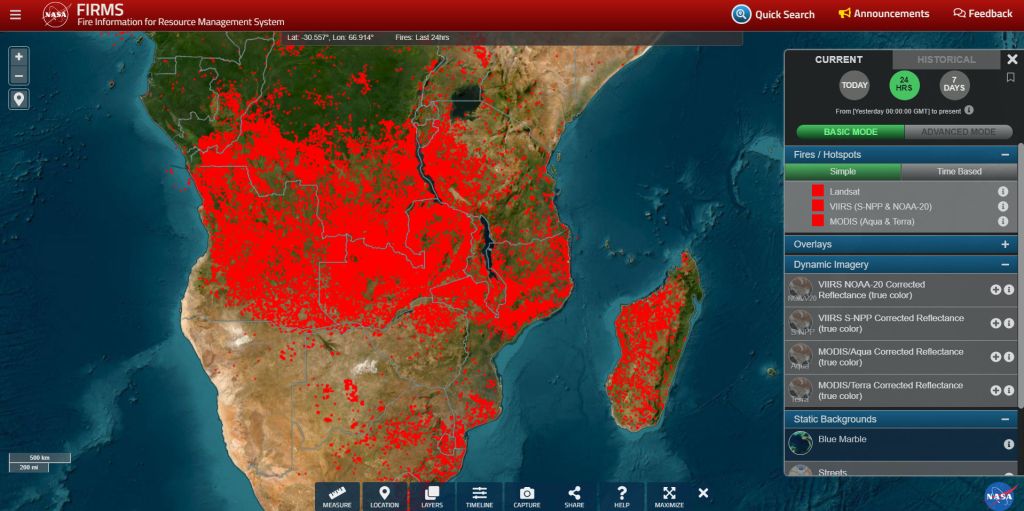
Task: Collapse the Dynamic Imagery section
Action: 1004,265
